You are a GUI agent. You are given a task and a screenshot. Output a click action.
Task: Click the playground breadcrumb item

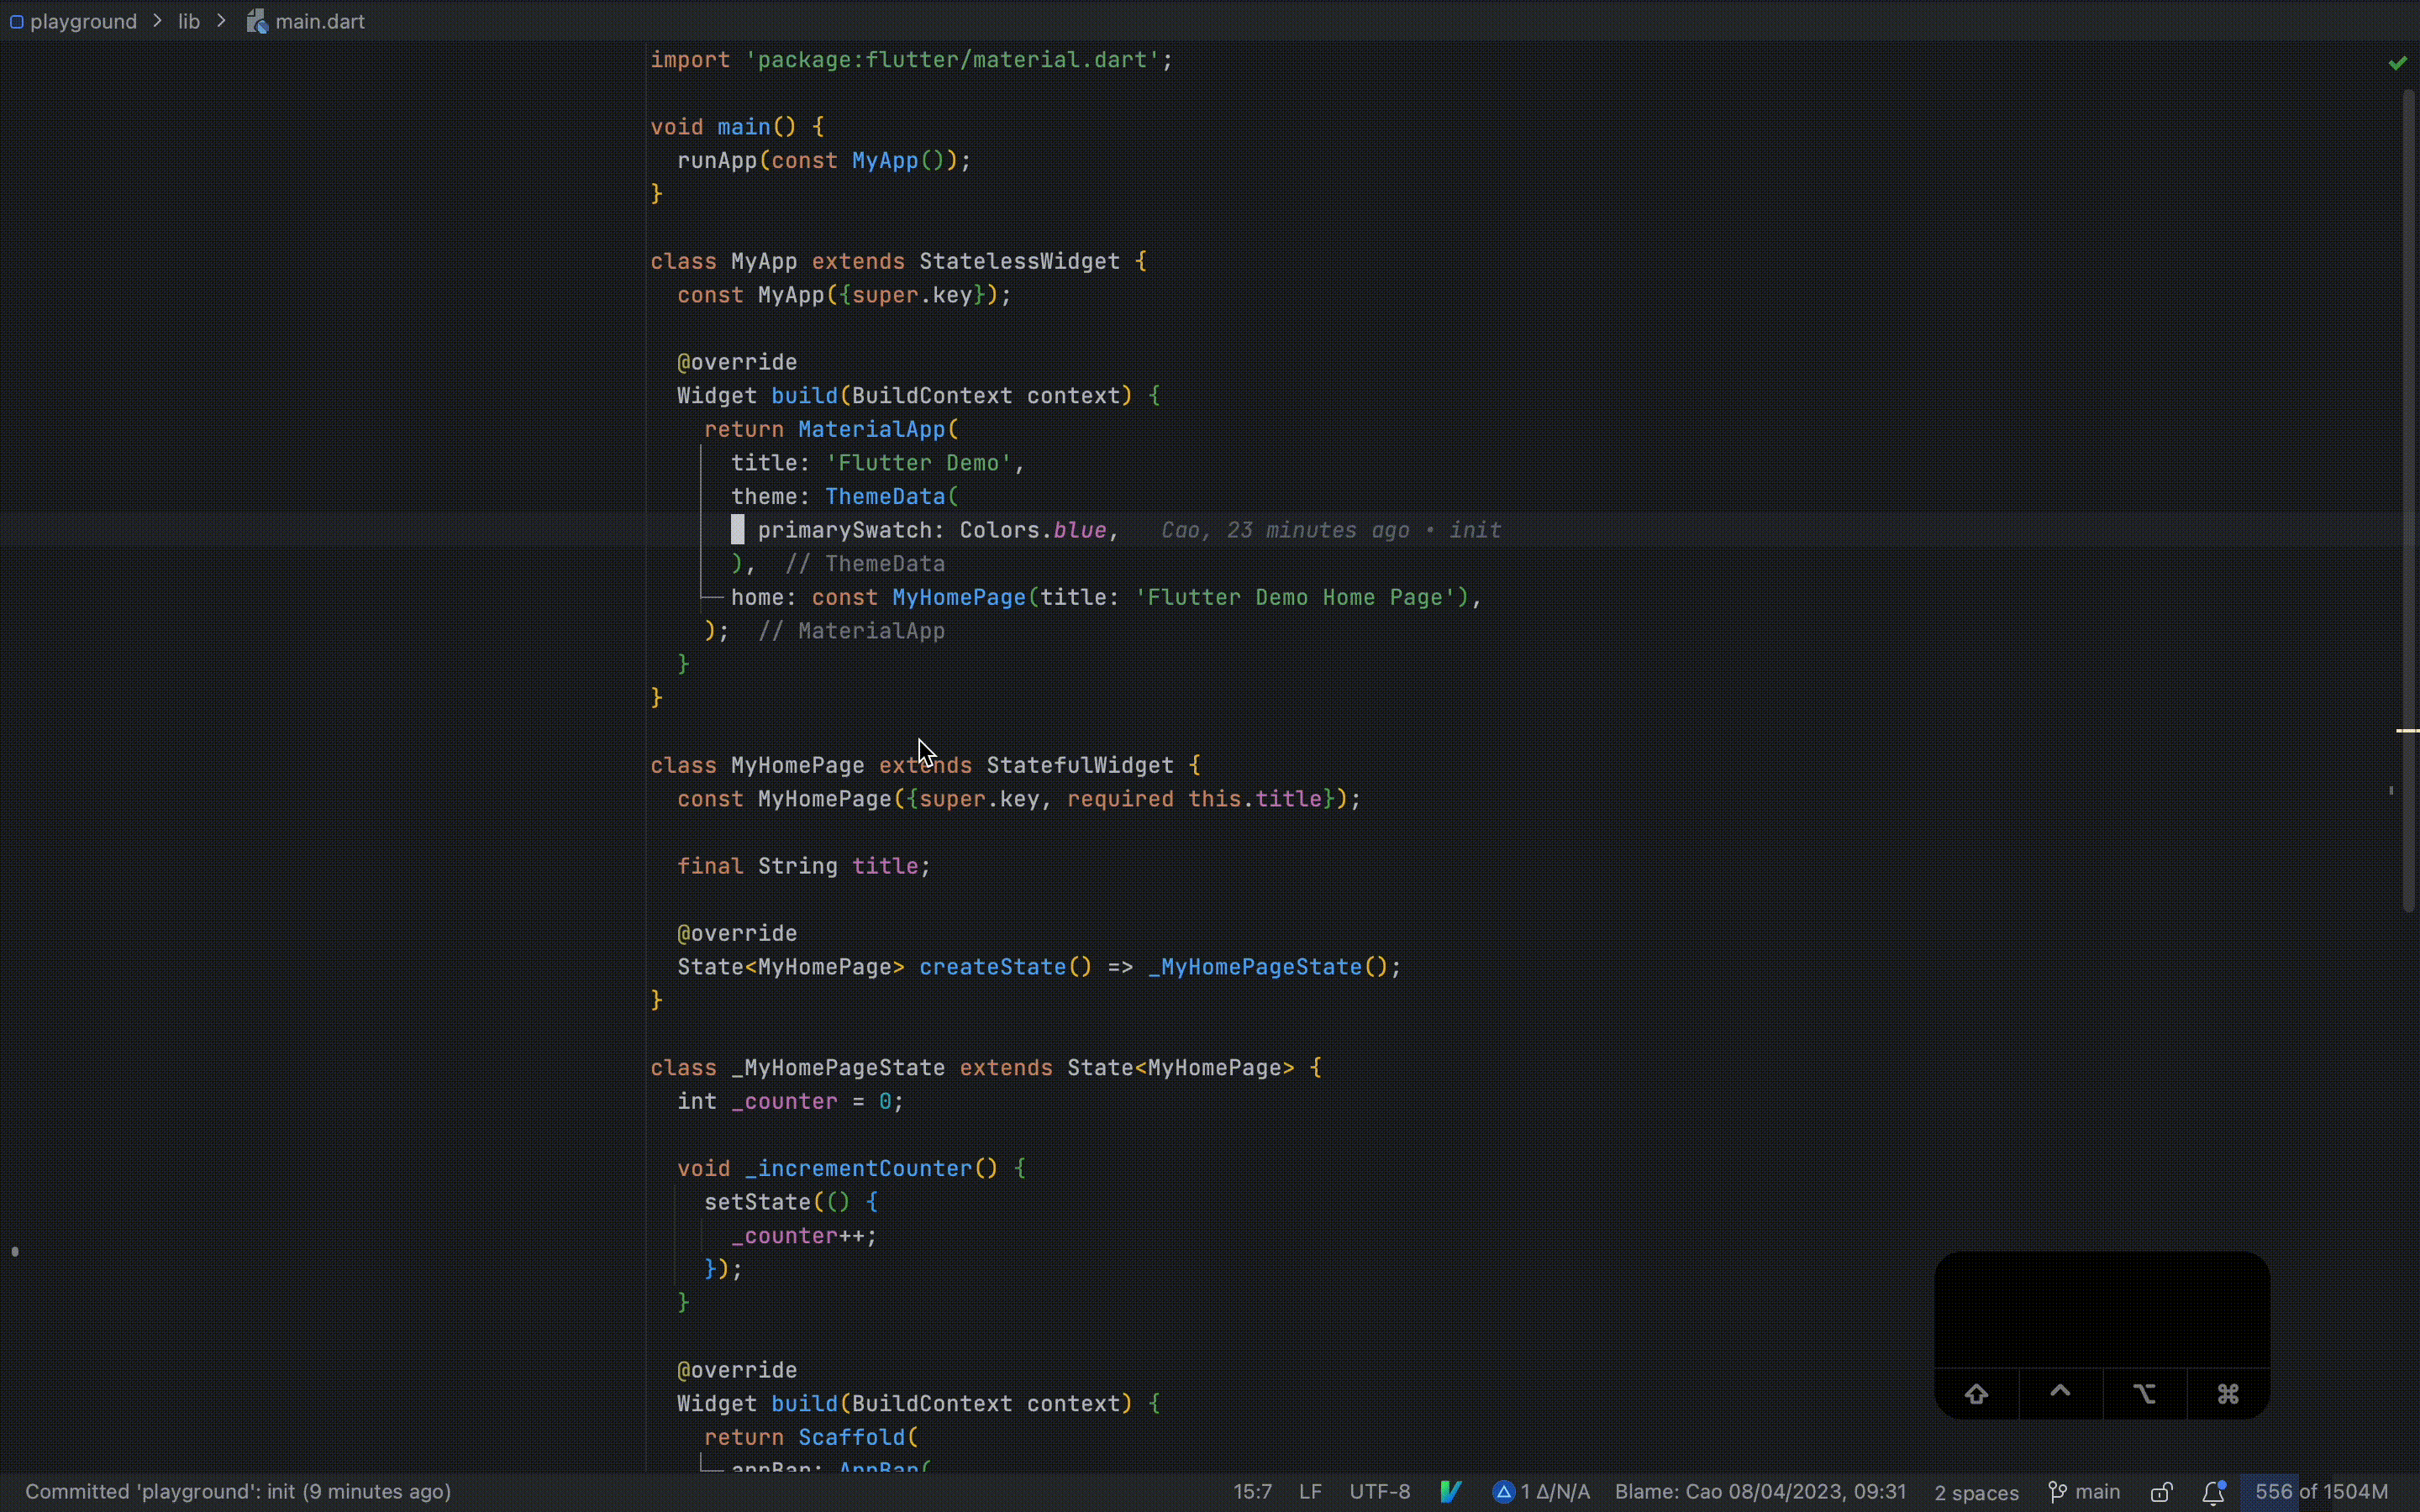(83, 21)
